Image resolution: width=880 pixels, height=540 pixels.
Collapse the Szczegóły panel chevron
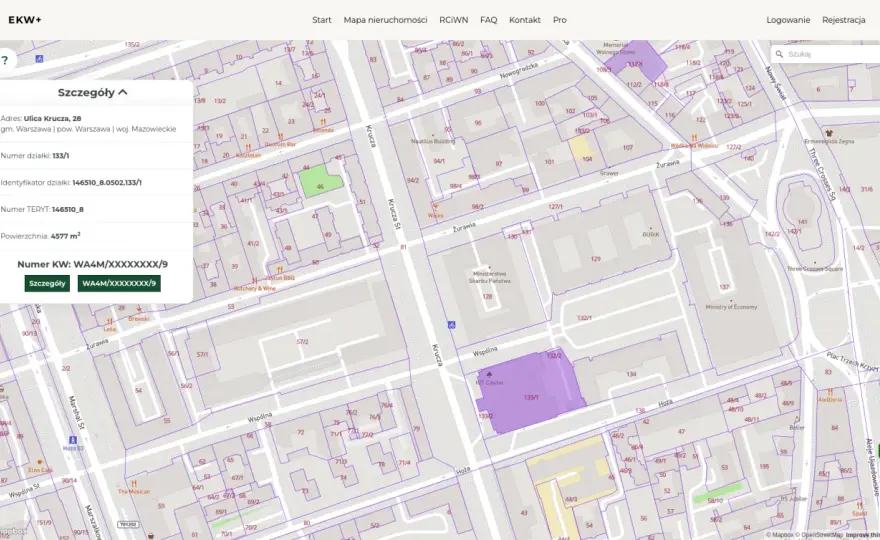pyautogui.click(x=123, y=92)
